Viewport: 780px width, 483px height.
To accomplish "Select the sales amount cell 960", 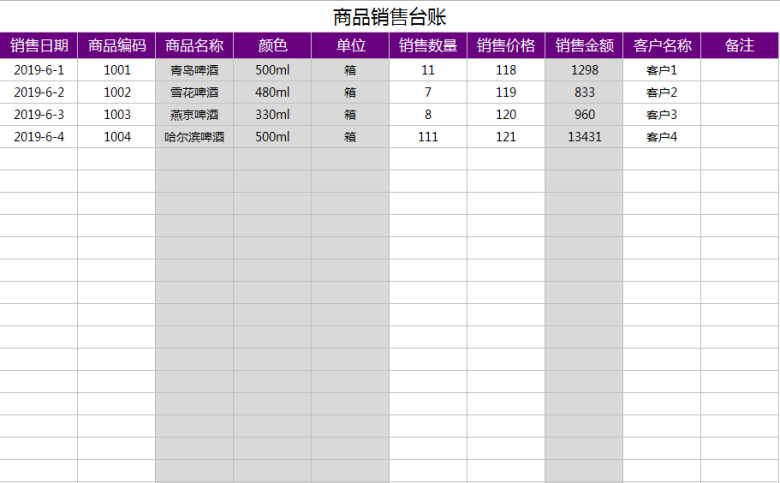I will click(584, 115).
